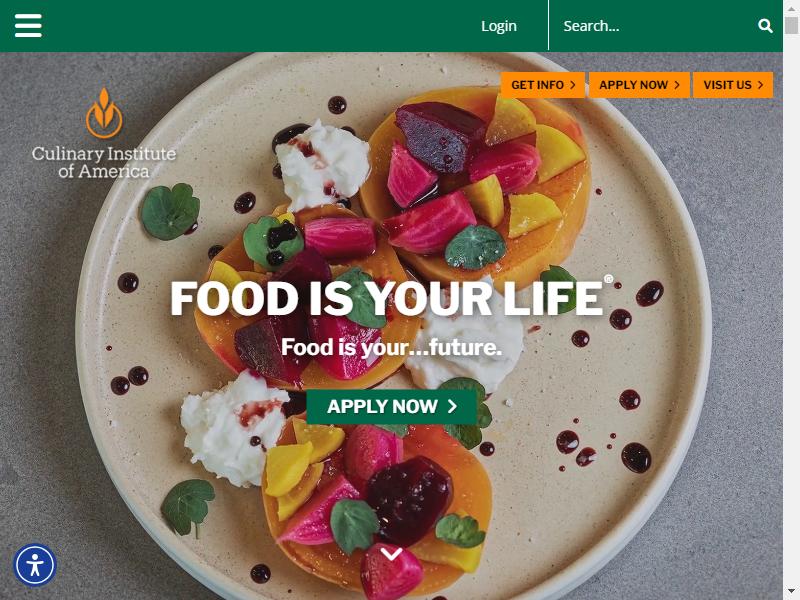This screenshot has height=600, width=800.
Task: Click the arrow on the green Apply Now button
Action: click(x=452, y=406)
